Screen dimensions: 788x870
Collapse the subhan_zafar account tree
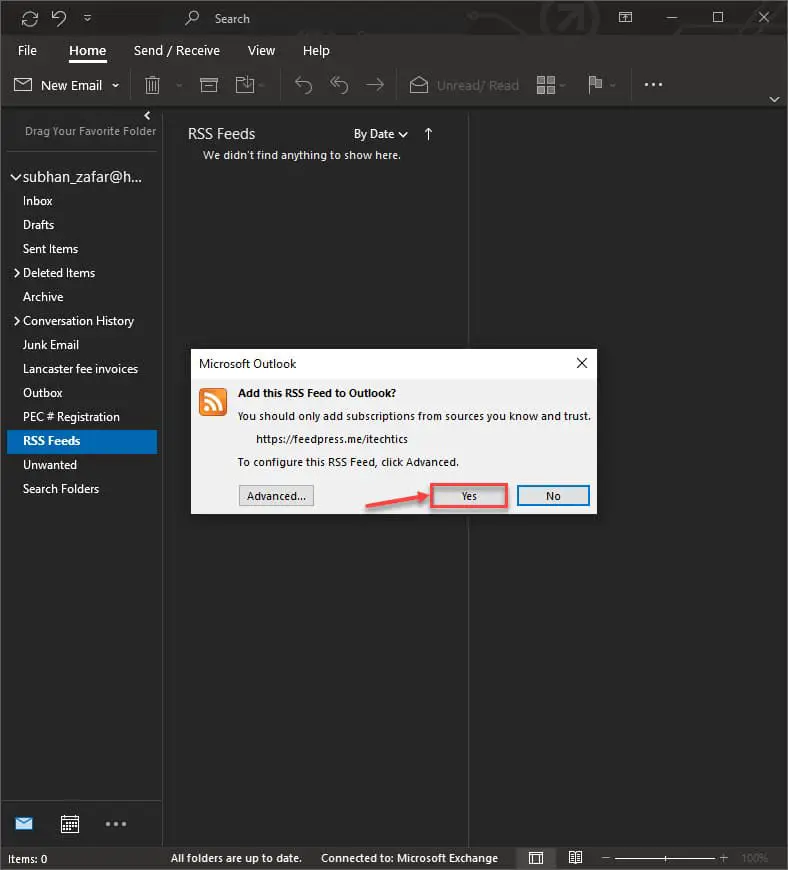16,177
